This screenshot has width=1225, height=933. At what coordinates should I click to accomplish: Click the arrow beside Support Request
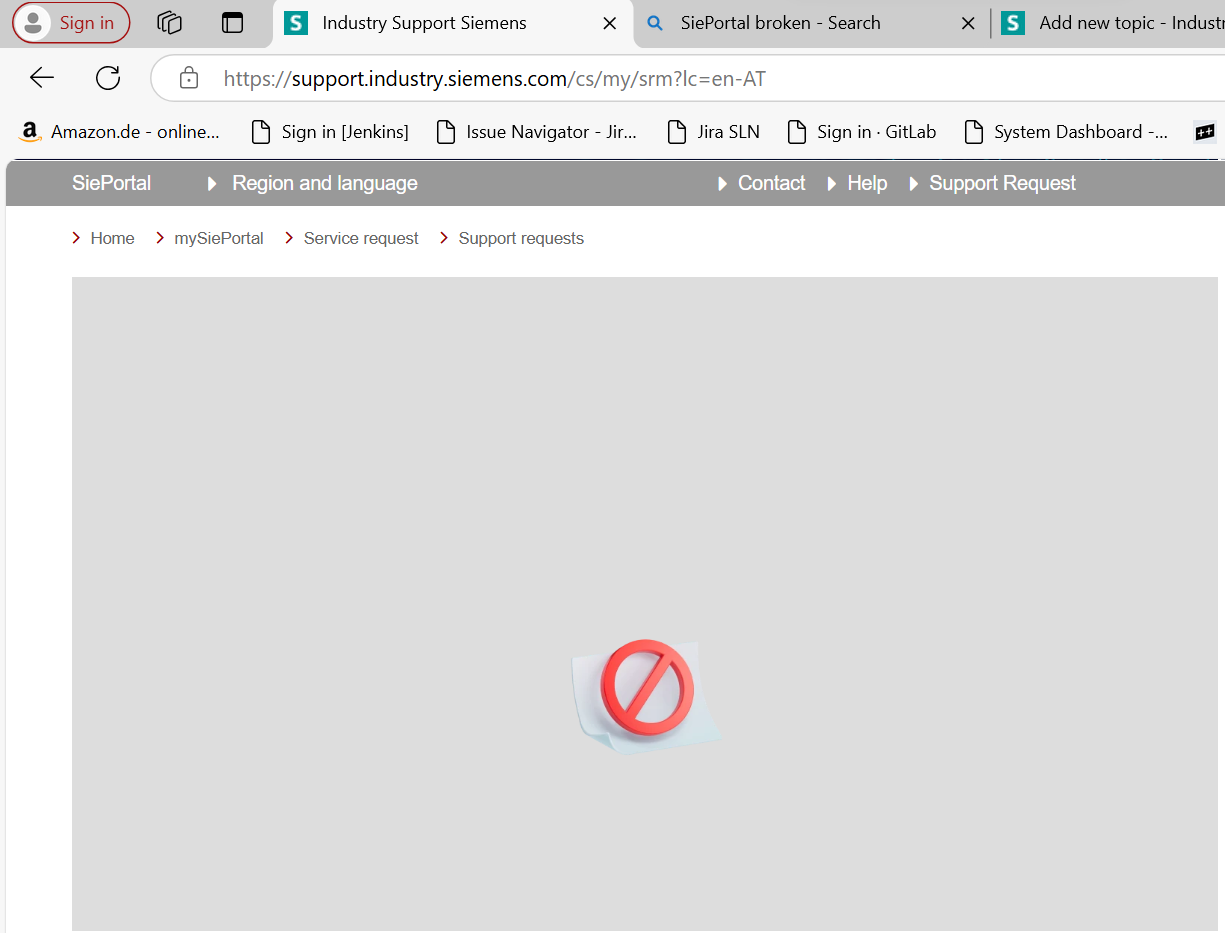[x=914, y=184]
